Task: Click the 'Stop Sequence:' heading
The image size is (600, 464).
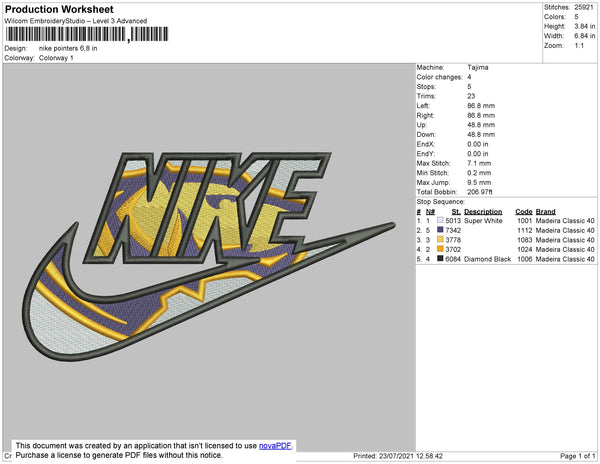Action: coord(440,202)
